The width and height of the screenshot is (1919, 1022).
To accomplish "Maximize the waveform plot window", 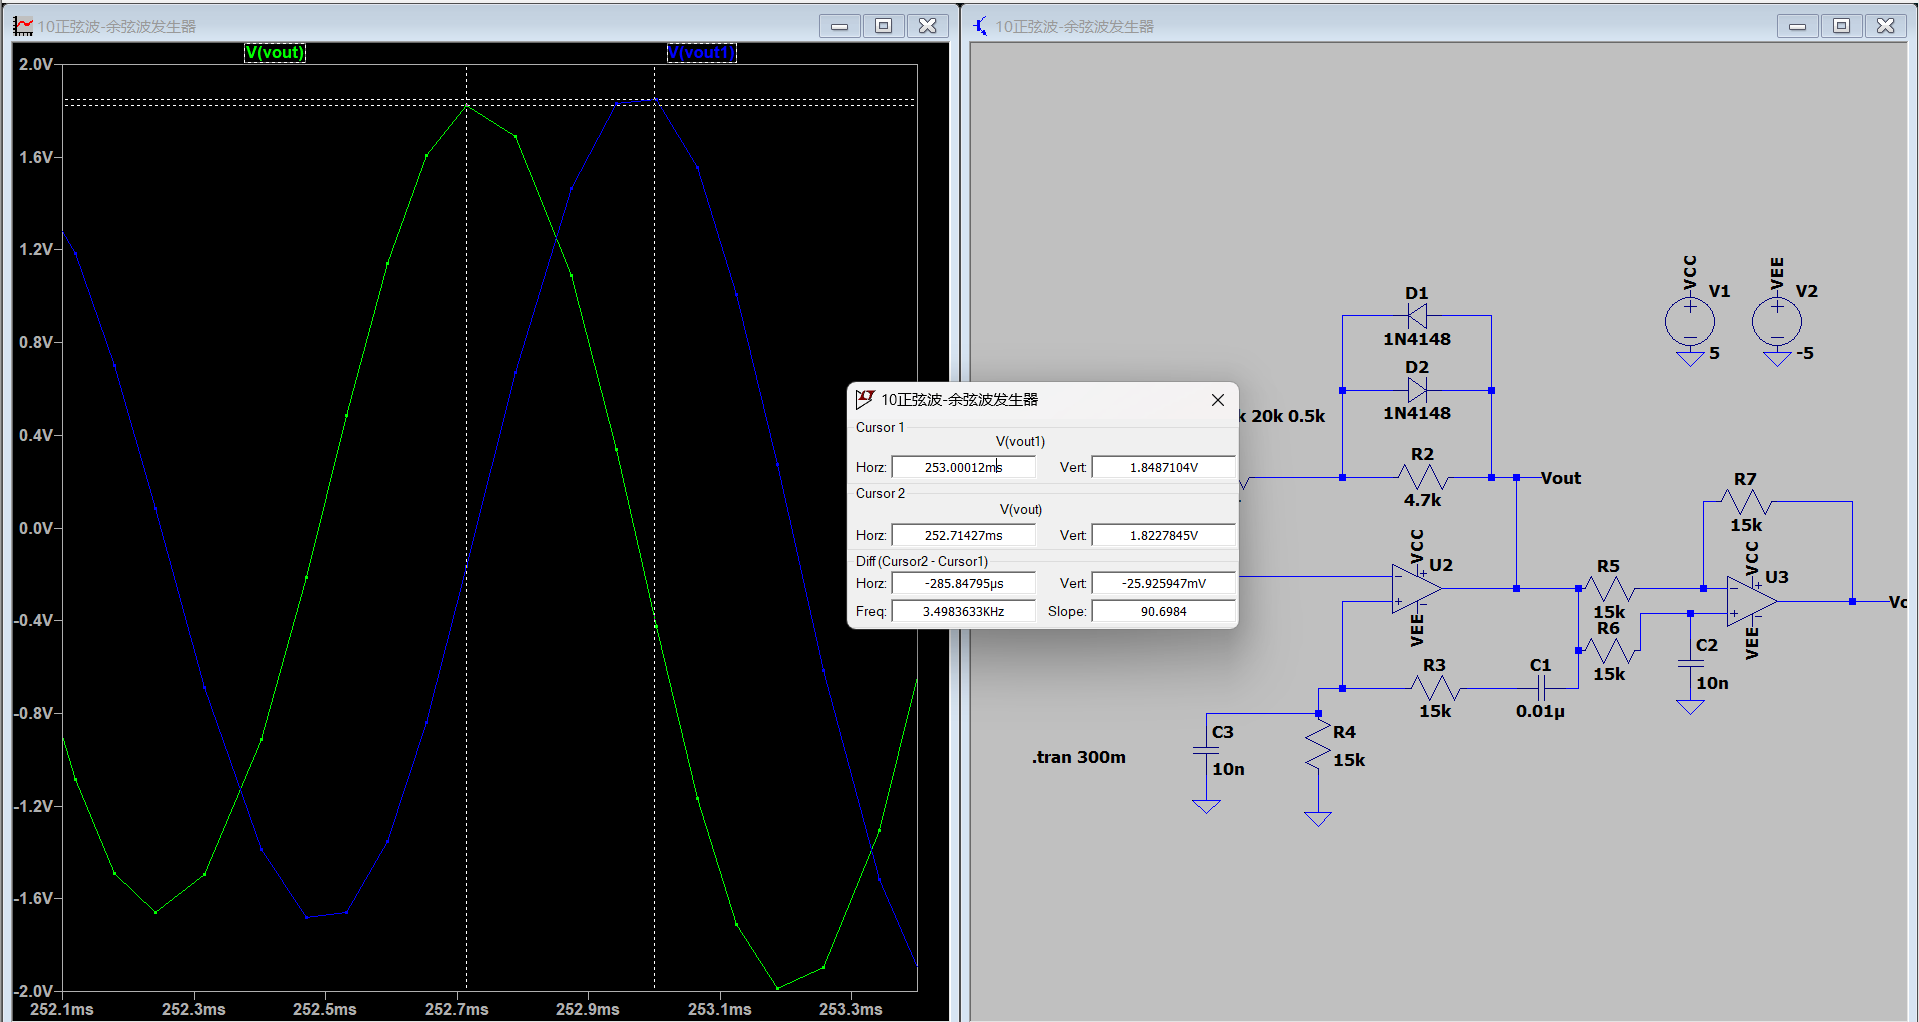I will tap(883, 26).
